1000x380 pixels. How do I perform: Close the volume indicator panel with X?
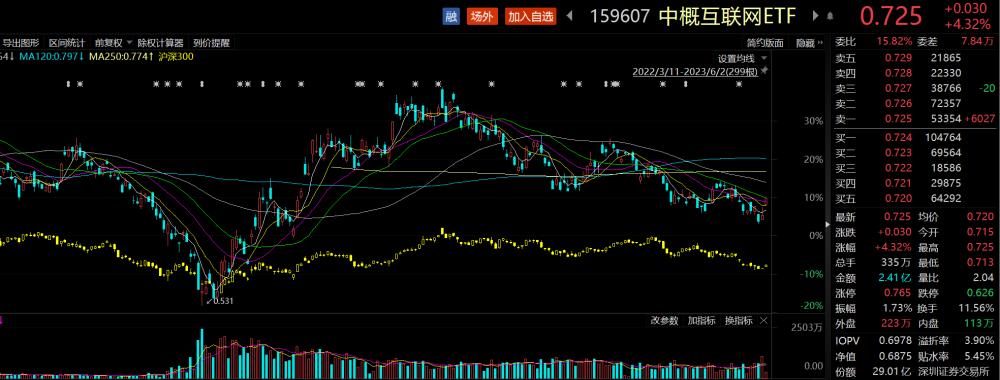pyautogui.click(x=764, y=320)
